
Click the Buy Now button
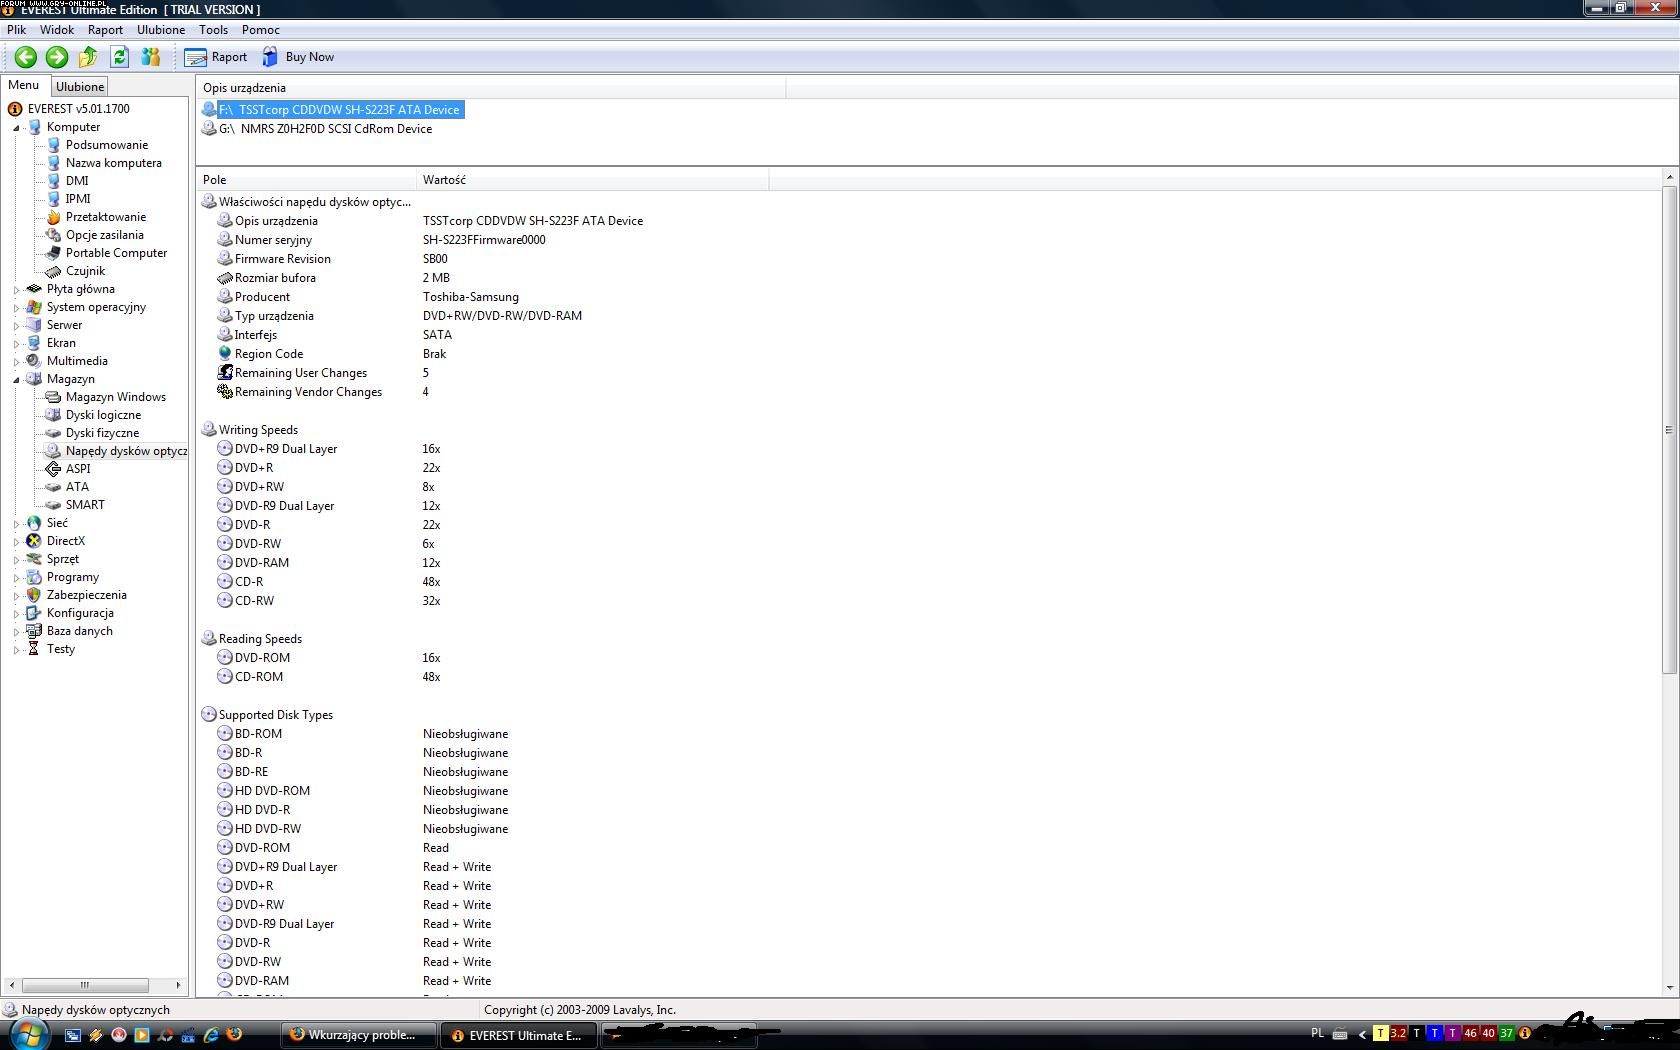coord(299,57)
